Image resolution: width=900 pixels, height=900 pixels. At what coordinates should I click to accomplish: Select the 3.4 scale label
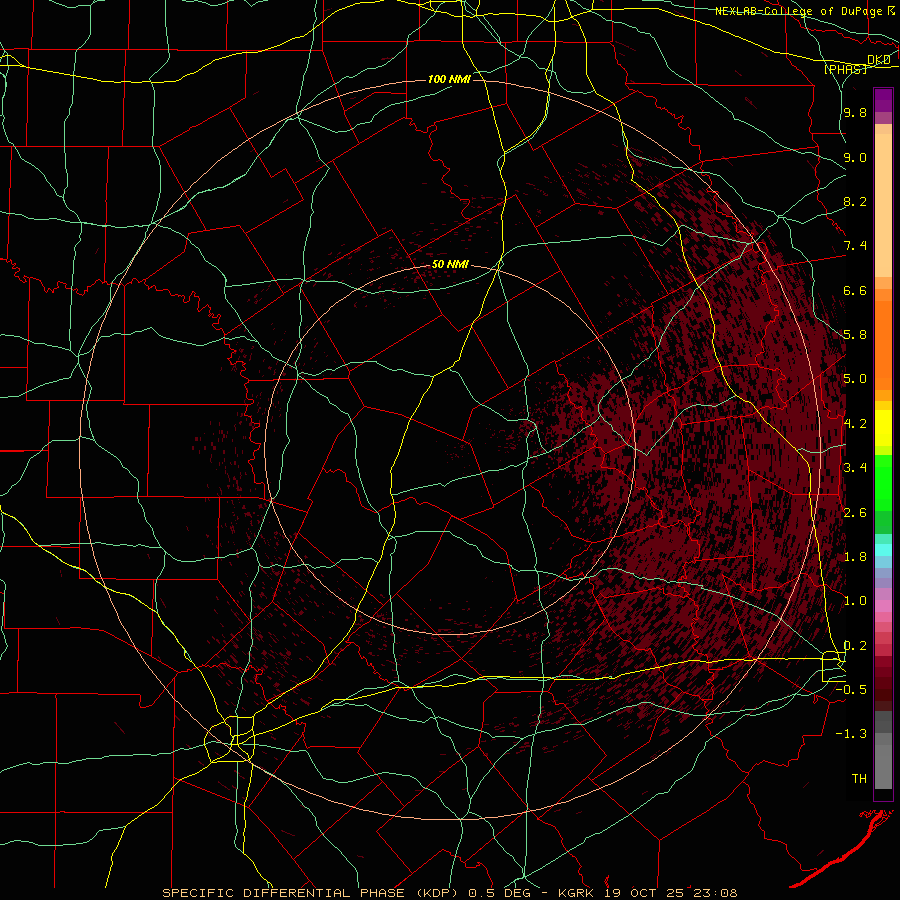point(855,468)
